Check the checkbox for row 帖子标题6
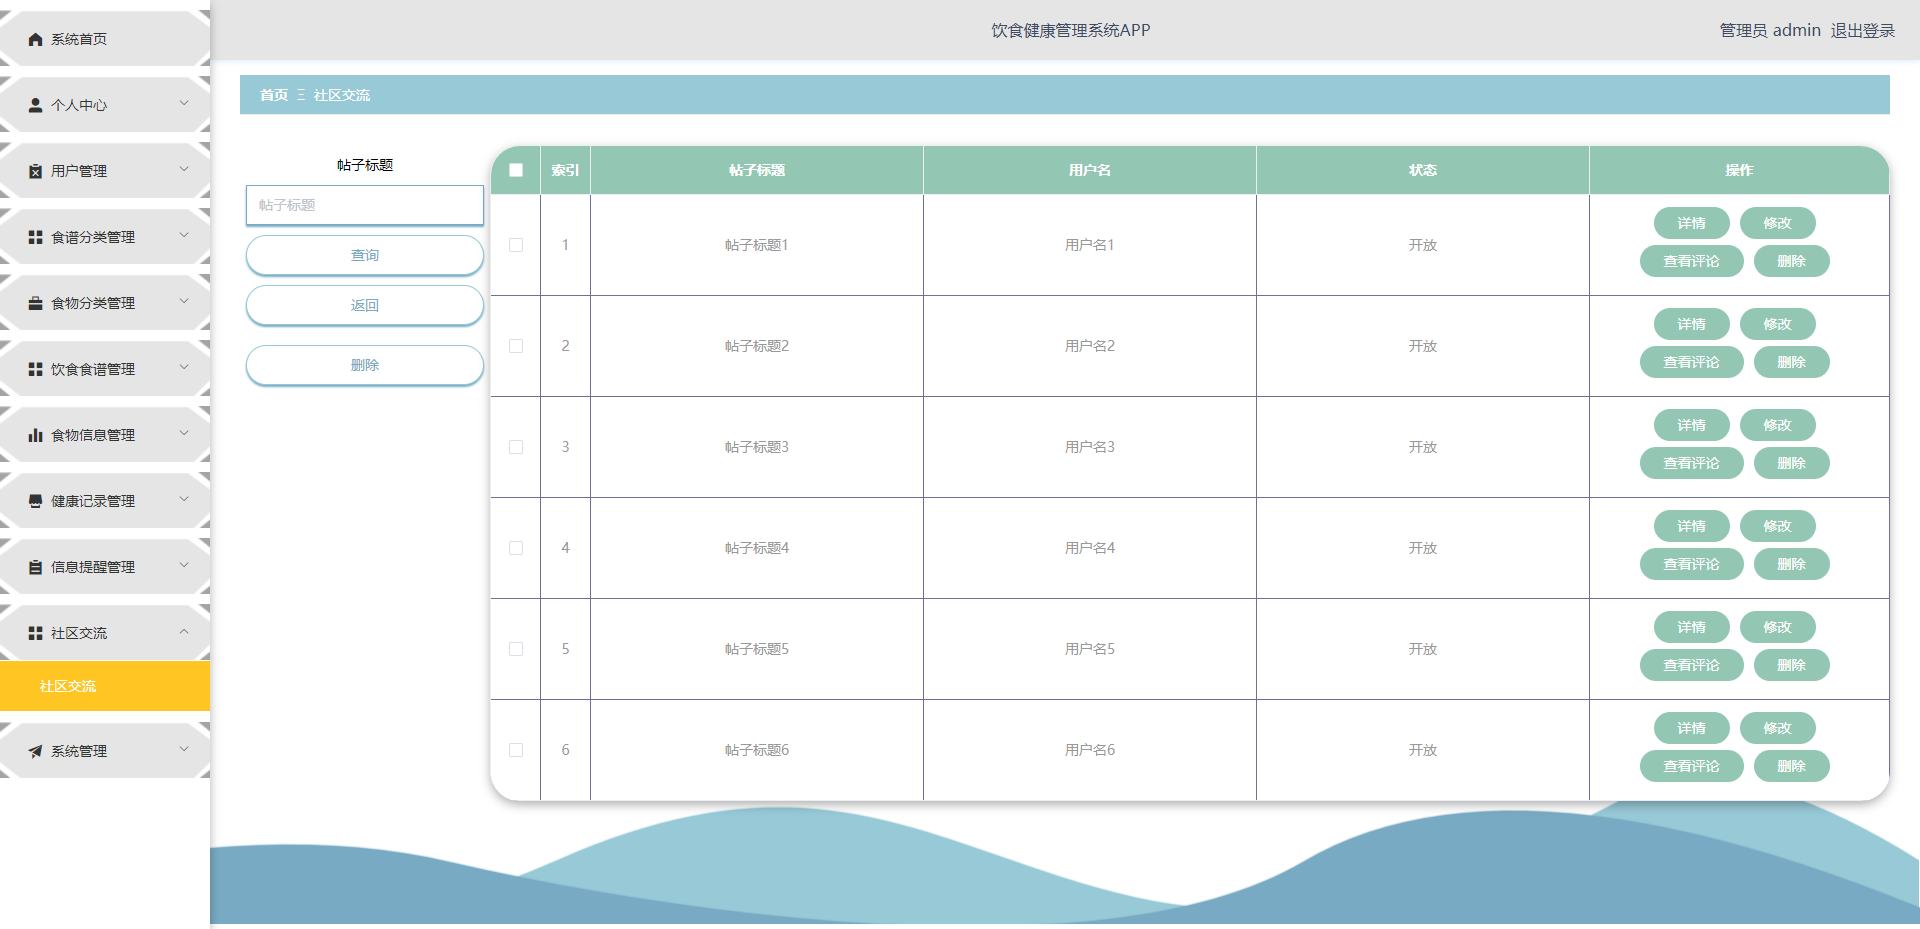Screen dimensions: 1920x929 [x=516, y=750]
